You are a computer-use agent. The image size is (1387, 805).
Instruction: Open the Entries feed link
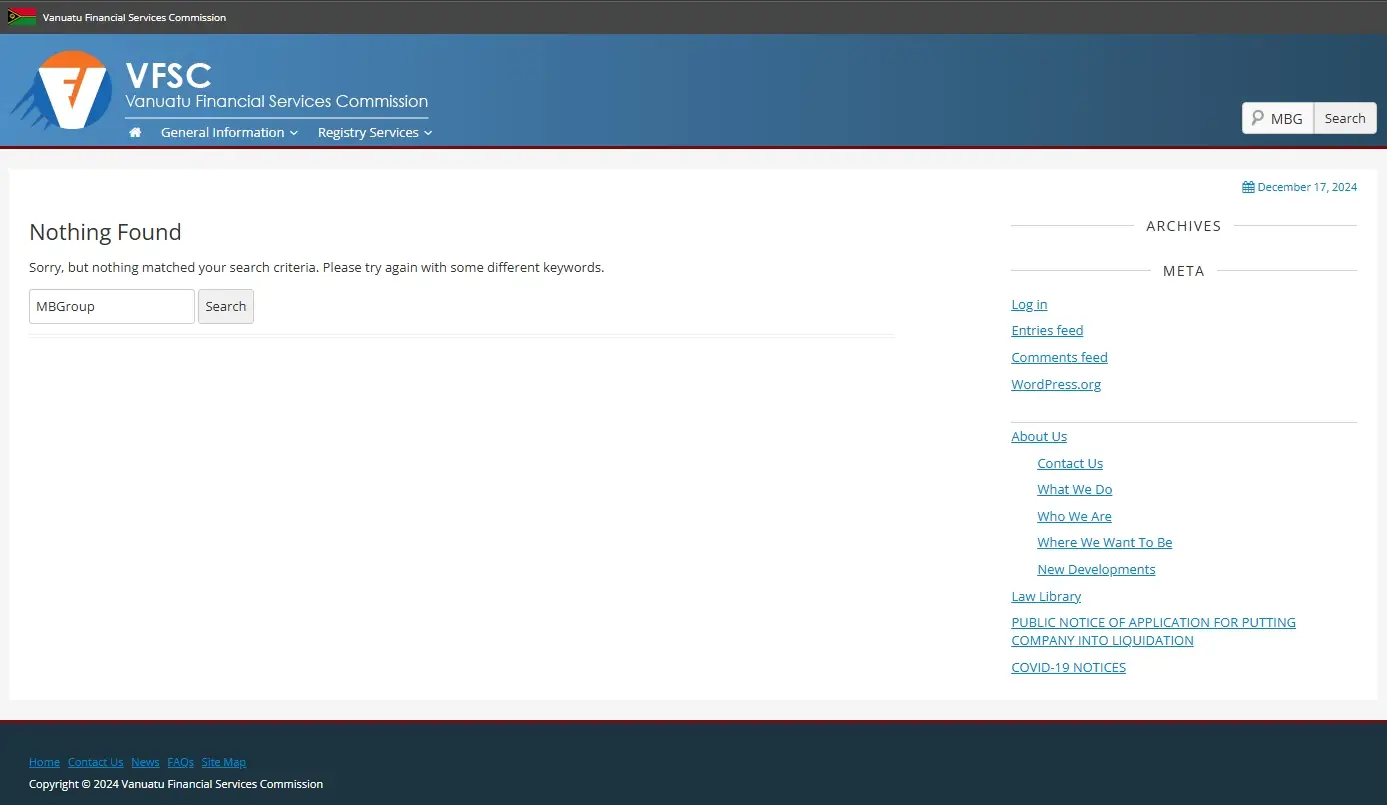(1047, 330)
